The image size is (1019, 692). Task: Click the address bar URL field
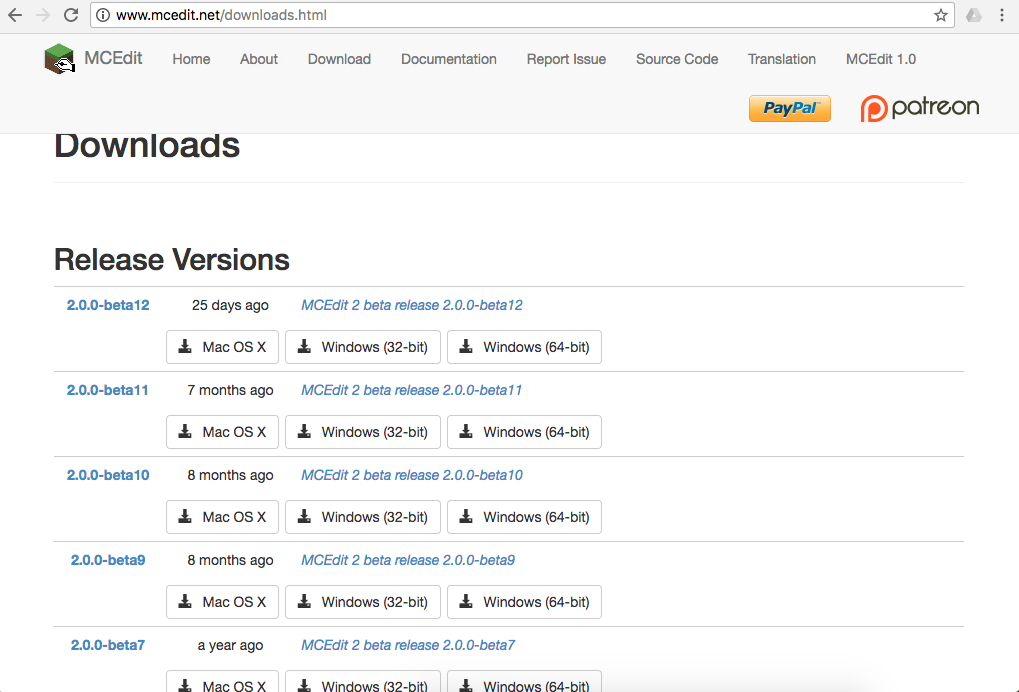[522, 15]
